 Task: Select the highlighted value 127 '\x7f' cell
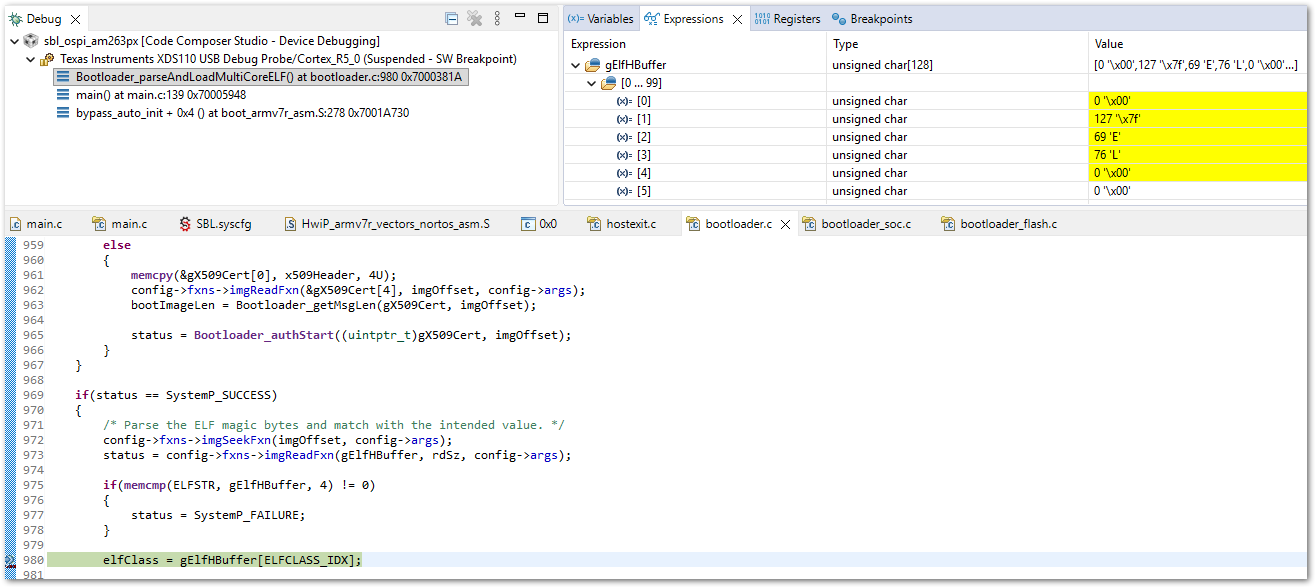[1196, 119]
